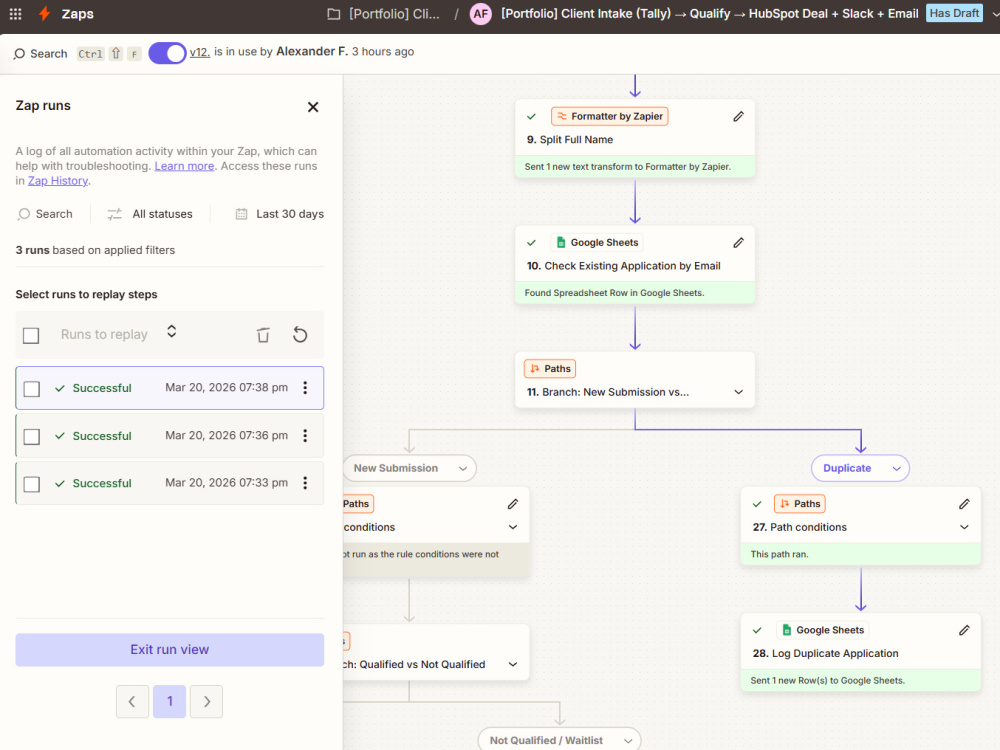Open the New Submission path dropdown

[x=409, y=468]
